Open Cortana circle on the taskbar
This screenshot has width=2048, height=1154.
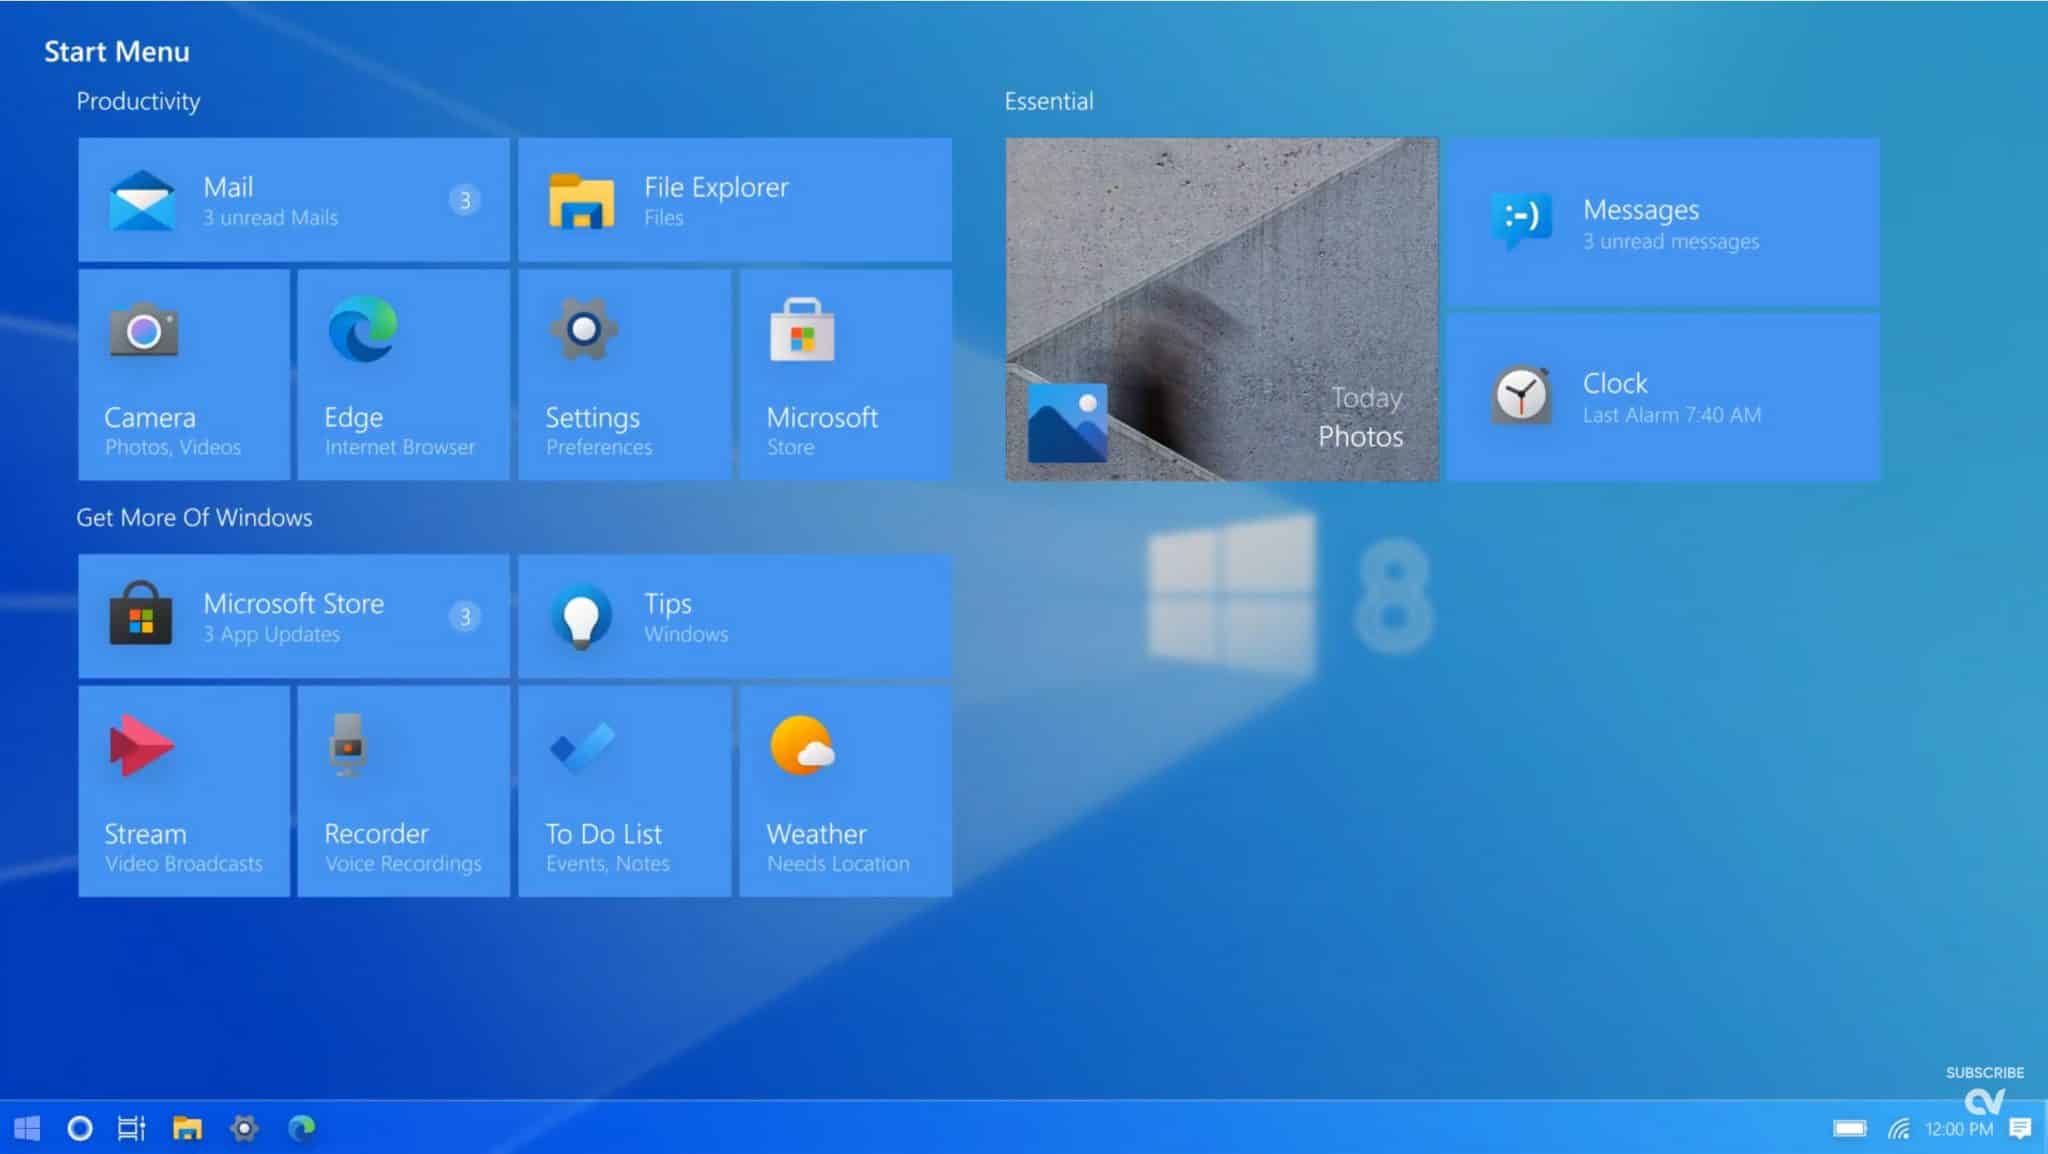click(x=80, y=1129)
